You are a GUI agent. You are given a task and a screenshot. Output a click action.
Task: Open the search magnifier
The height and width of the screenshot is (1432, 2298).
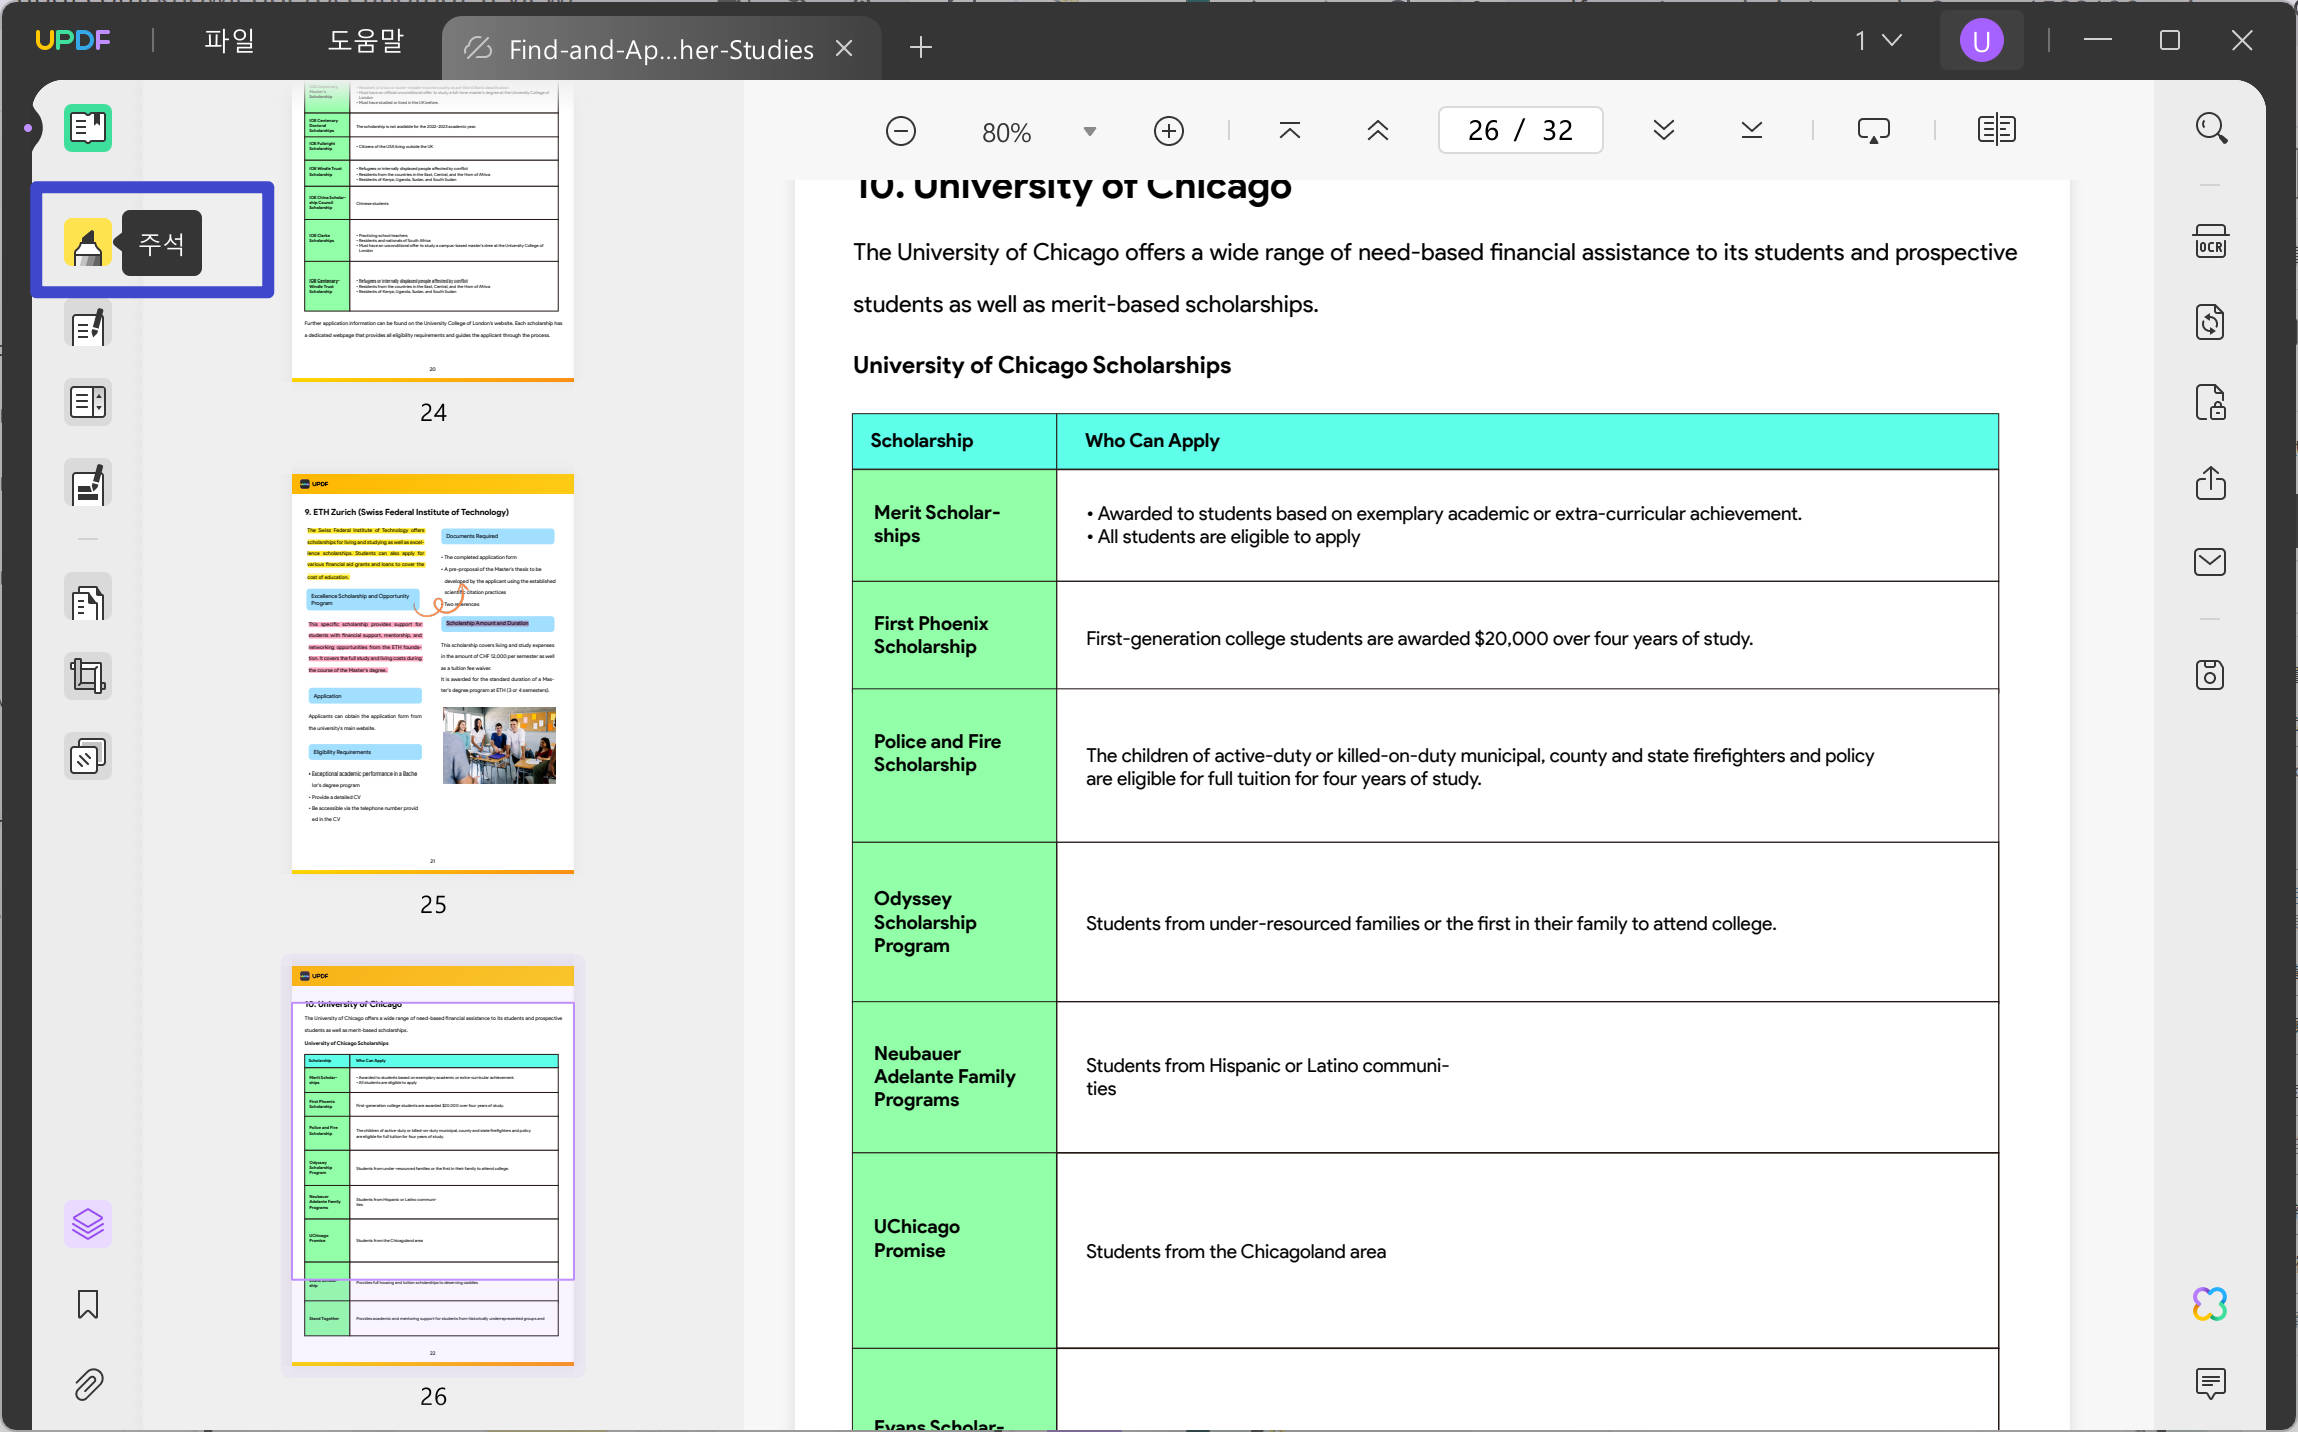[x=2211, y=128]
